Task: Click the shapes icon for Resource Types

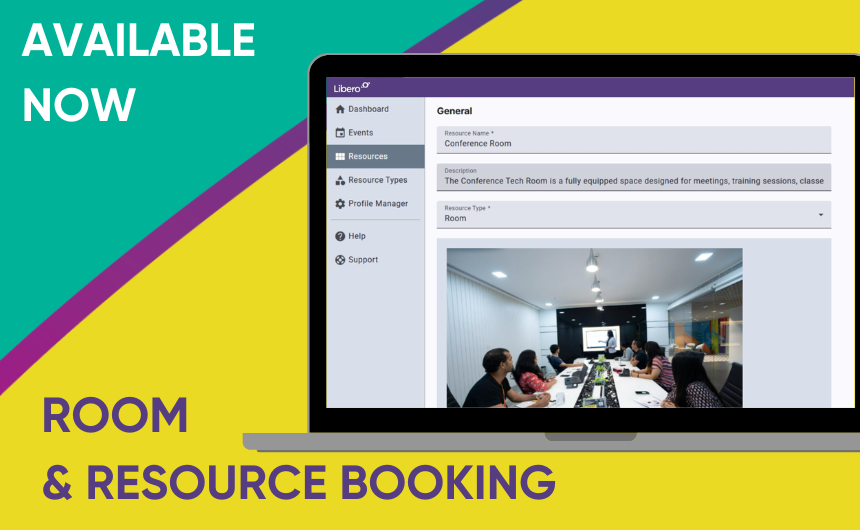Action: tap(340, 181)
